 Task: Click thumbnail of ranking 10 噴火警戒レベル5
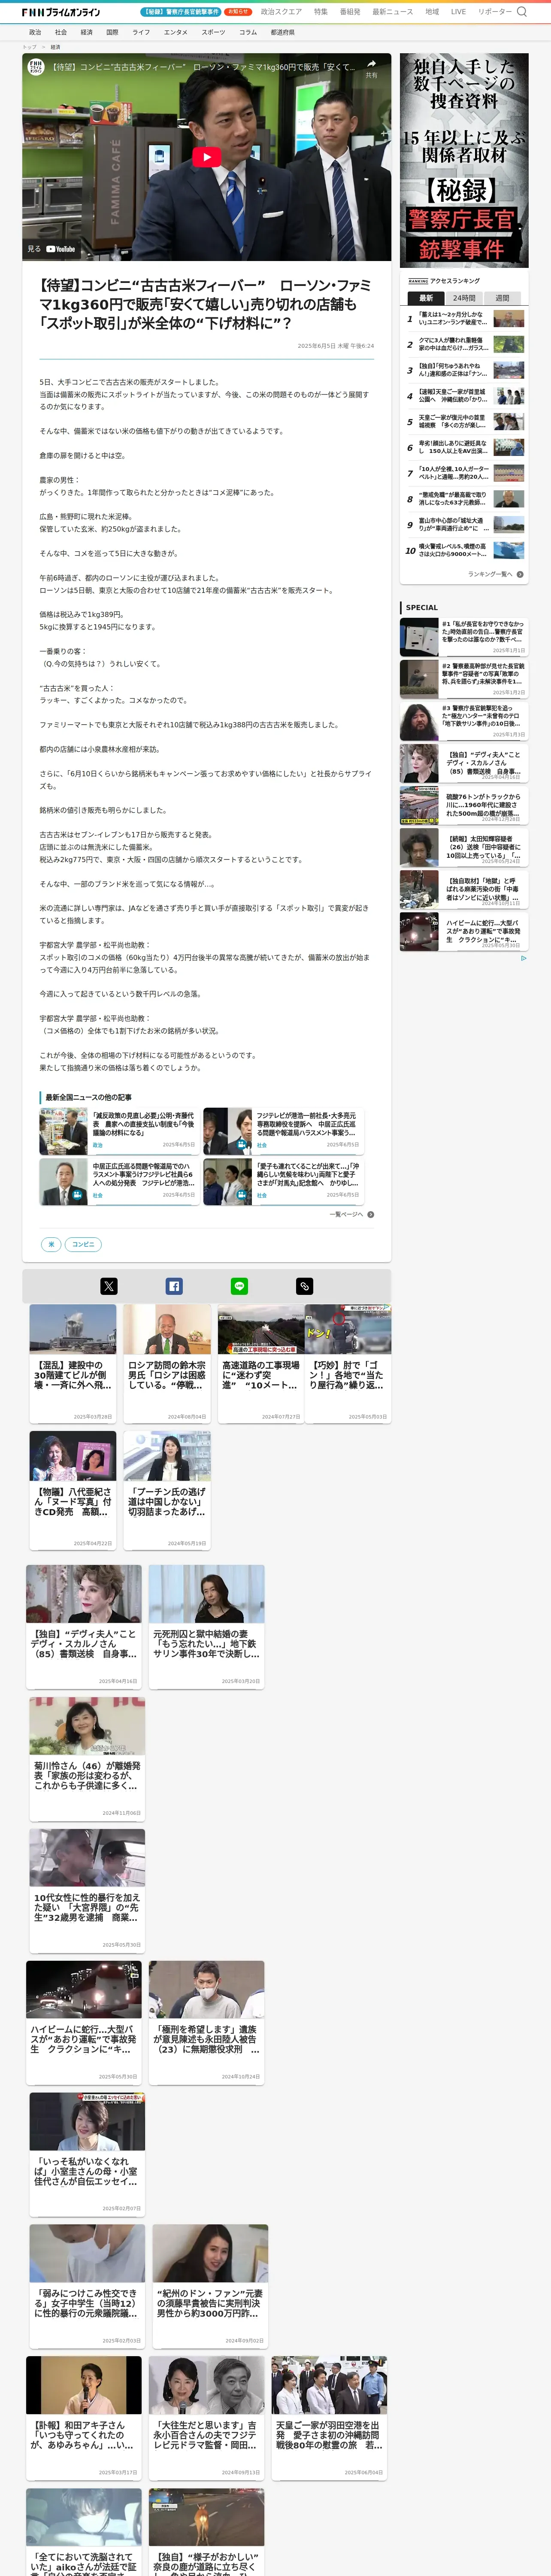pos(508,550)
